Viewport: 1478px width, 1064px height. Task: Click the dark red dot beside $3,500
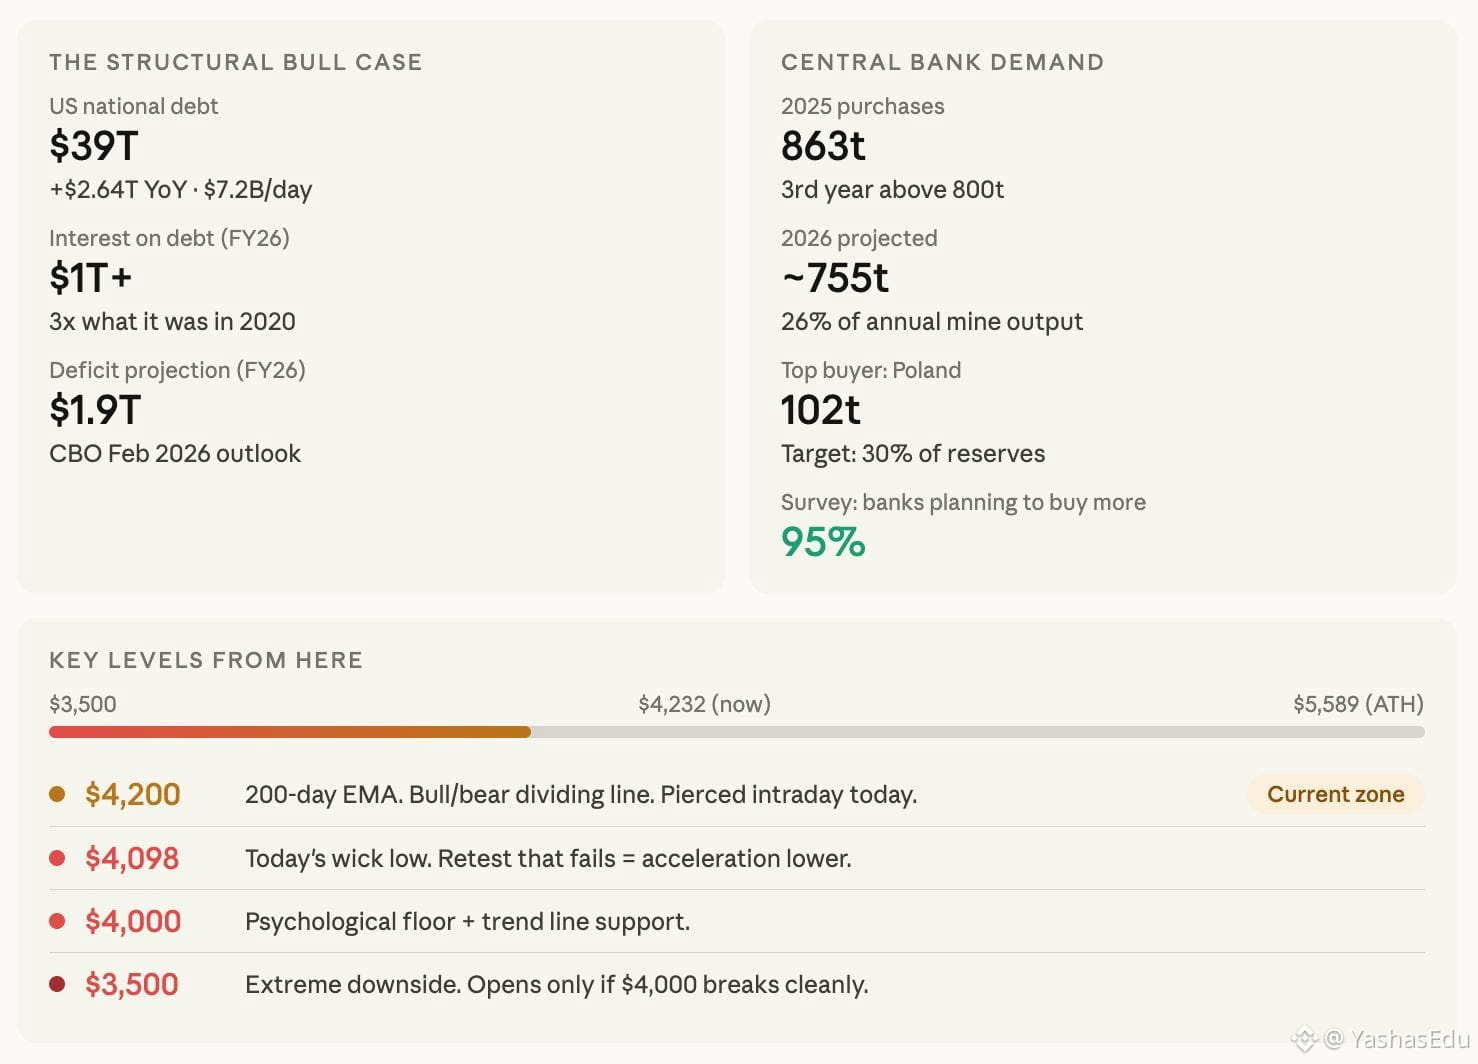coord(57,984)
